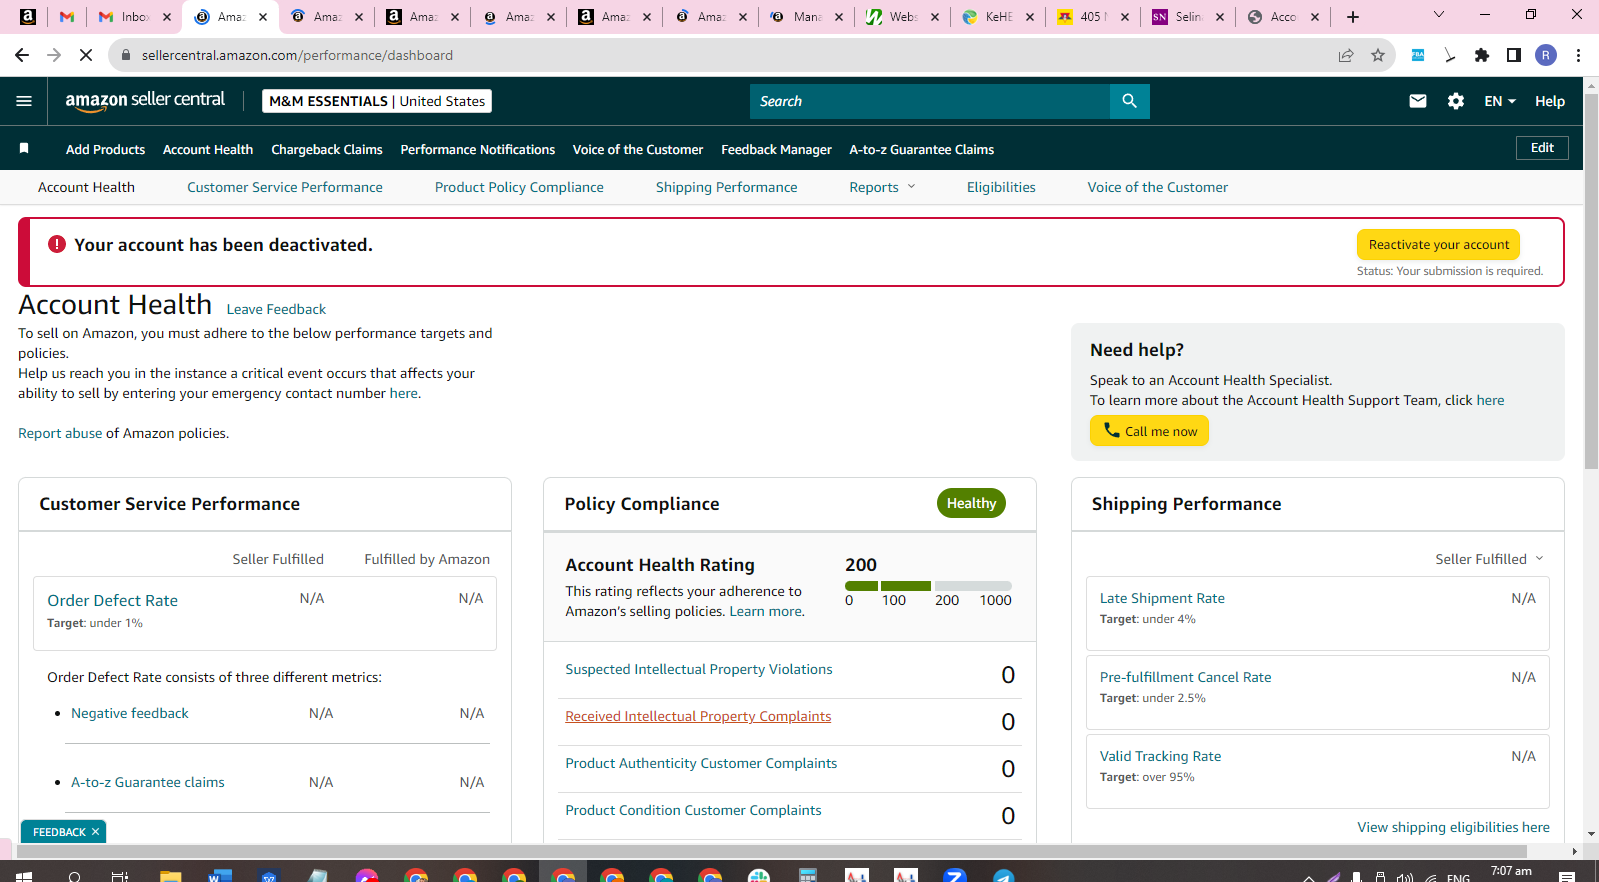Click the browser address bar URL

(297, 55)
